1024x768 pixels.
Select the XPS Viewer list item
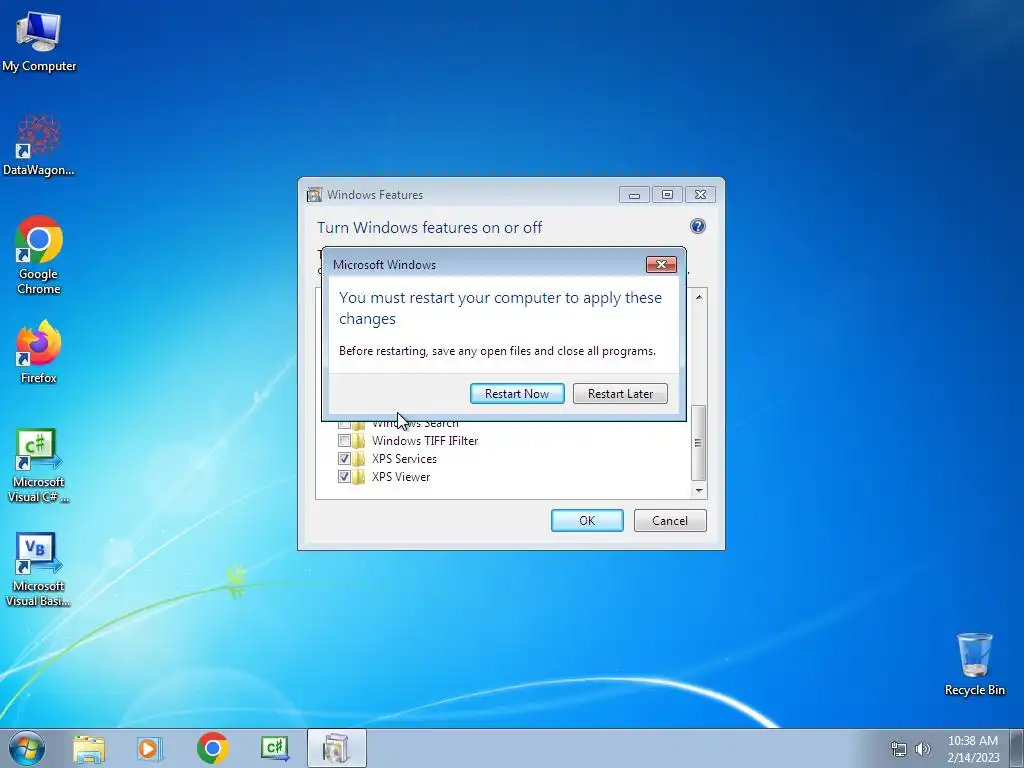tap(401, 477)
